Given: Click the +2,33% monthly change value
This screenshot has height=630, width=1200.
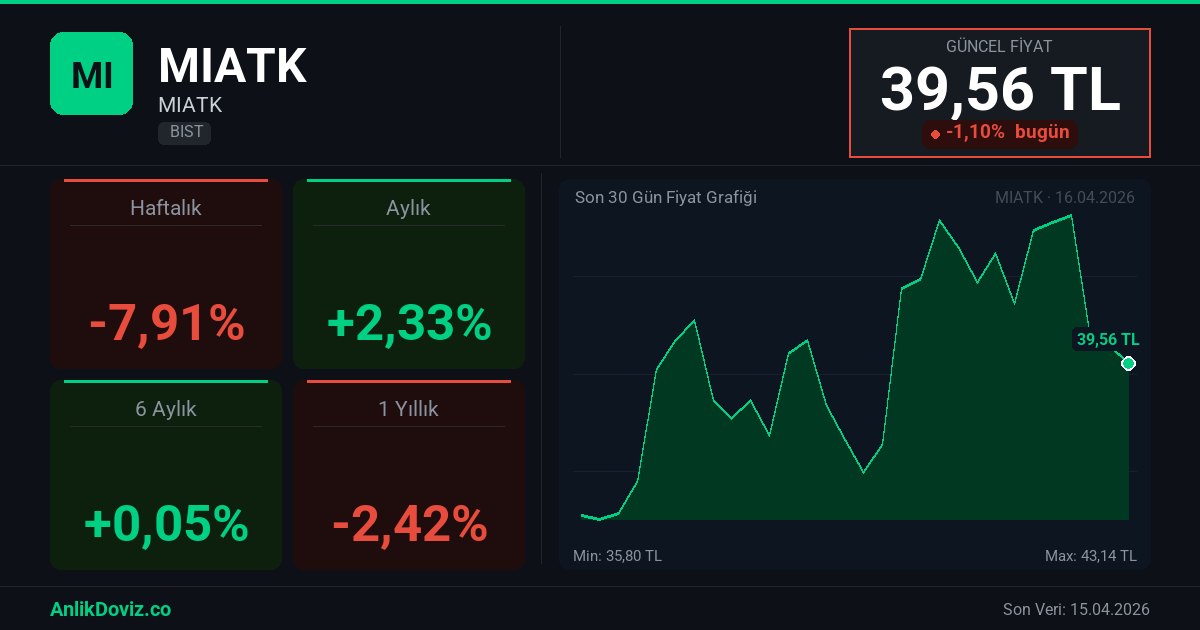Looking at the screenshot, I should coord(408,323).
